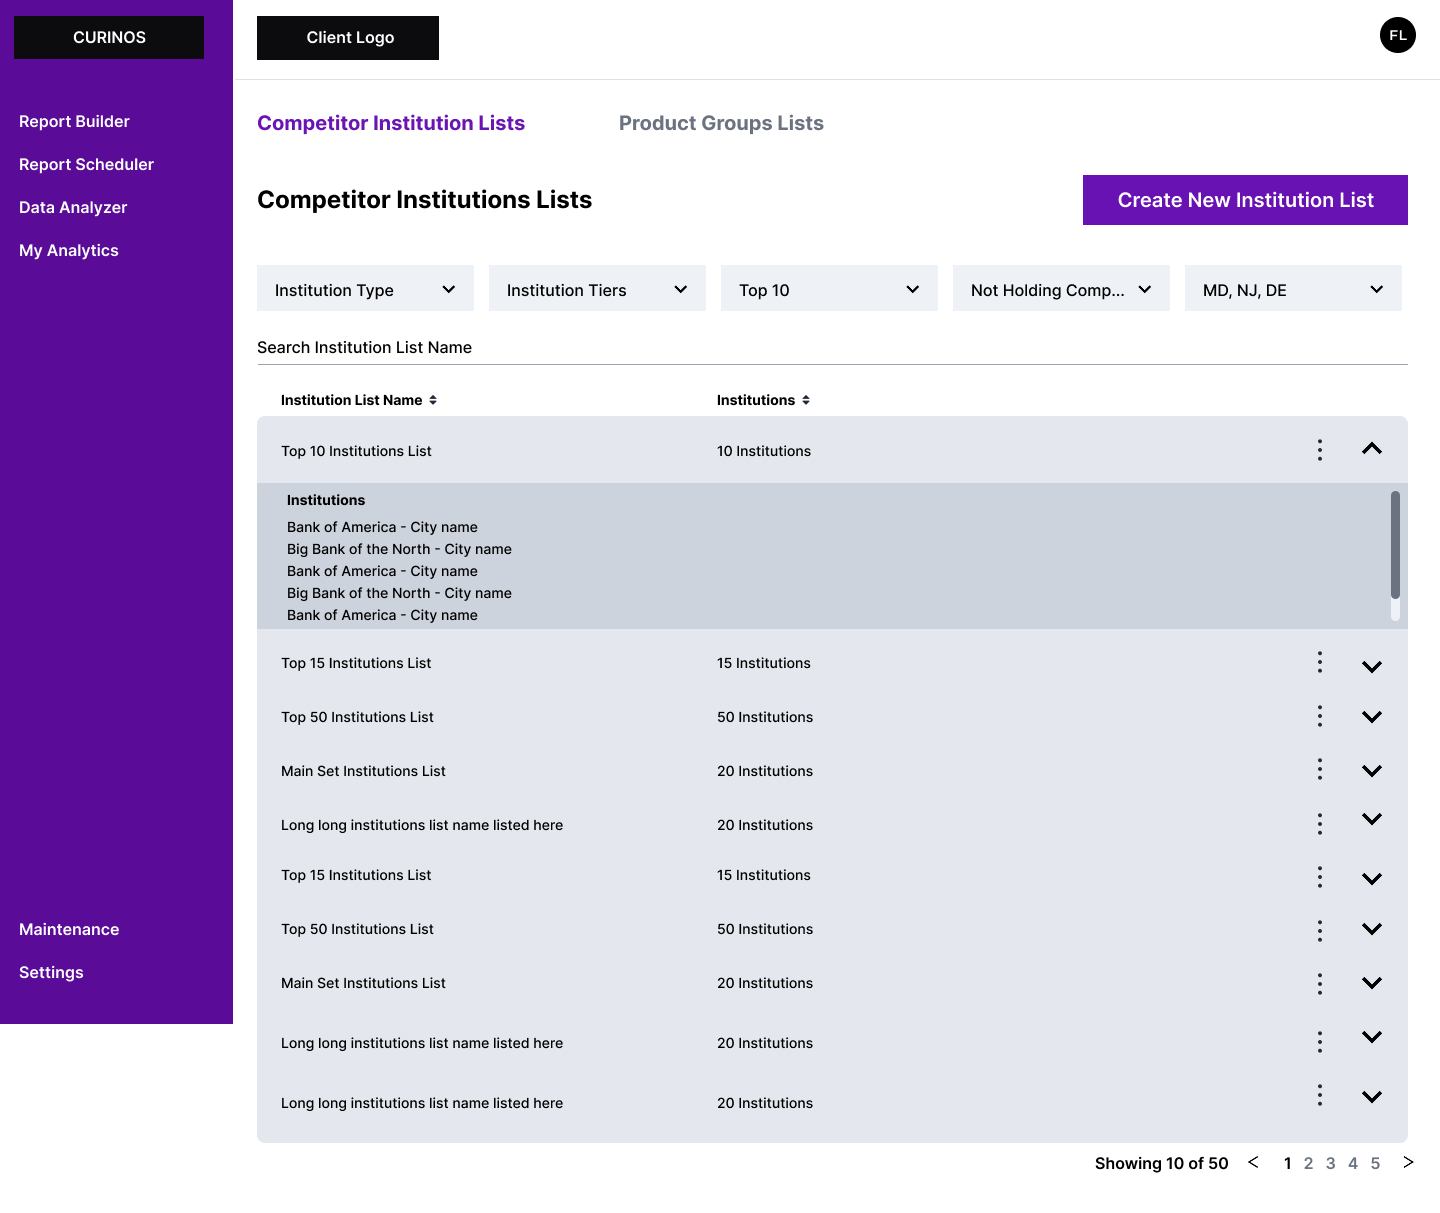
Task: Expand the second Main Set Institutions List row
Action: click(1372, 983)
